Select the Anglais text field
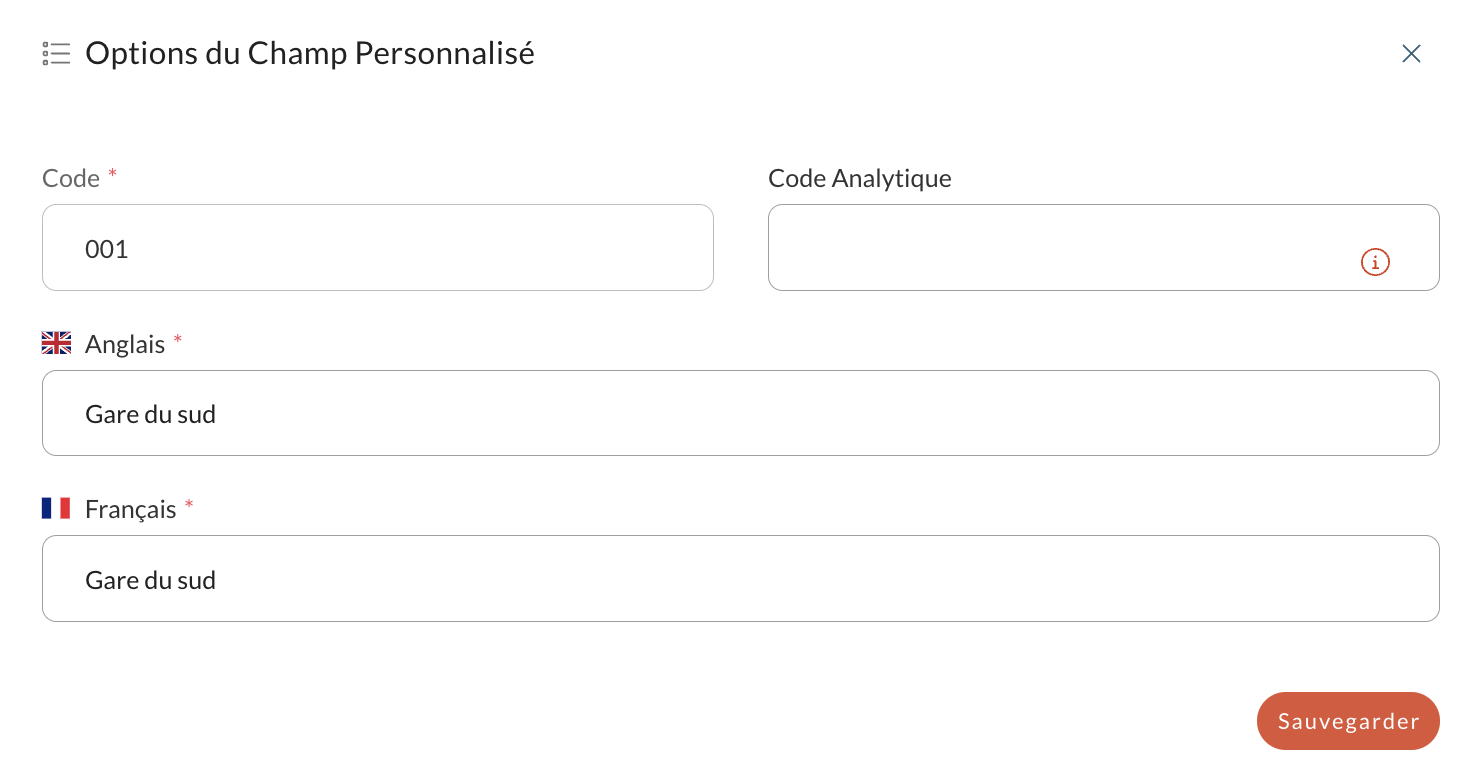 click(741, 413)
